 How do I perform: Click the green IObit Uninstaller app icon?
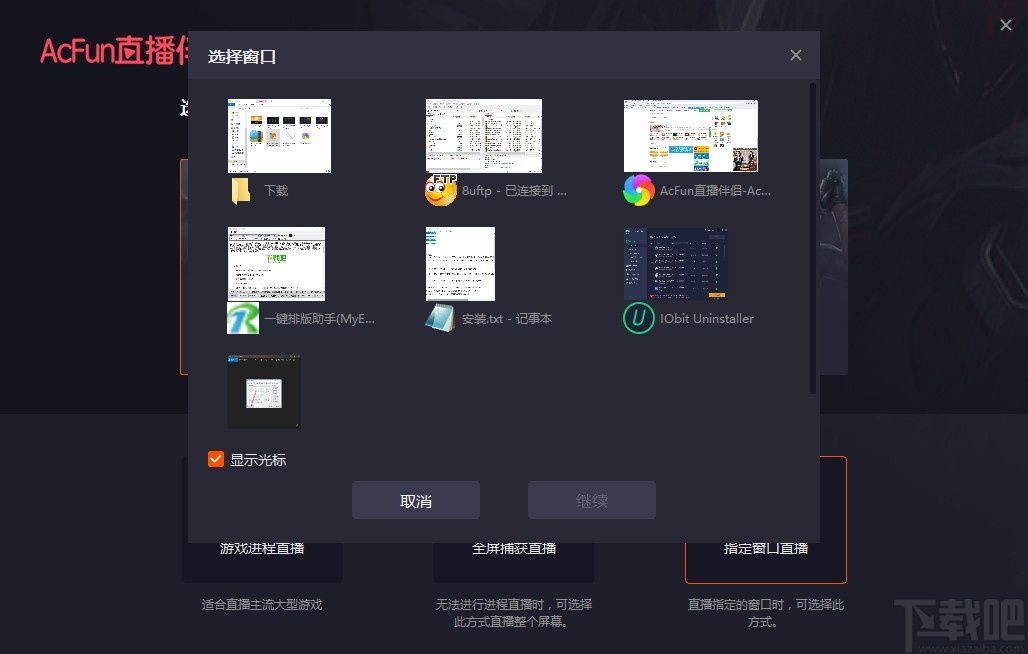click(638, 318)
